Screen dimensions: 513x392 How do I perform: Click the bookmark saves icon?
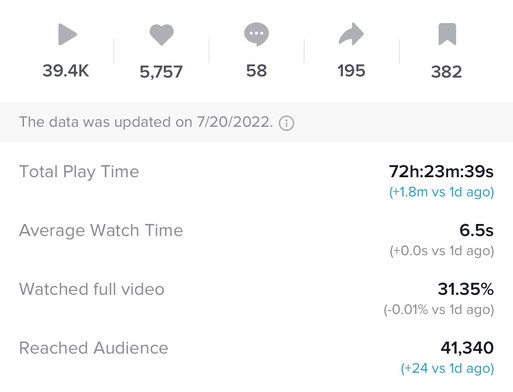coord(447,34)
